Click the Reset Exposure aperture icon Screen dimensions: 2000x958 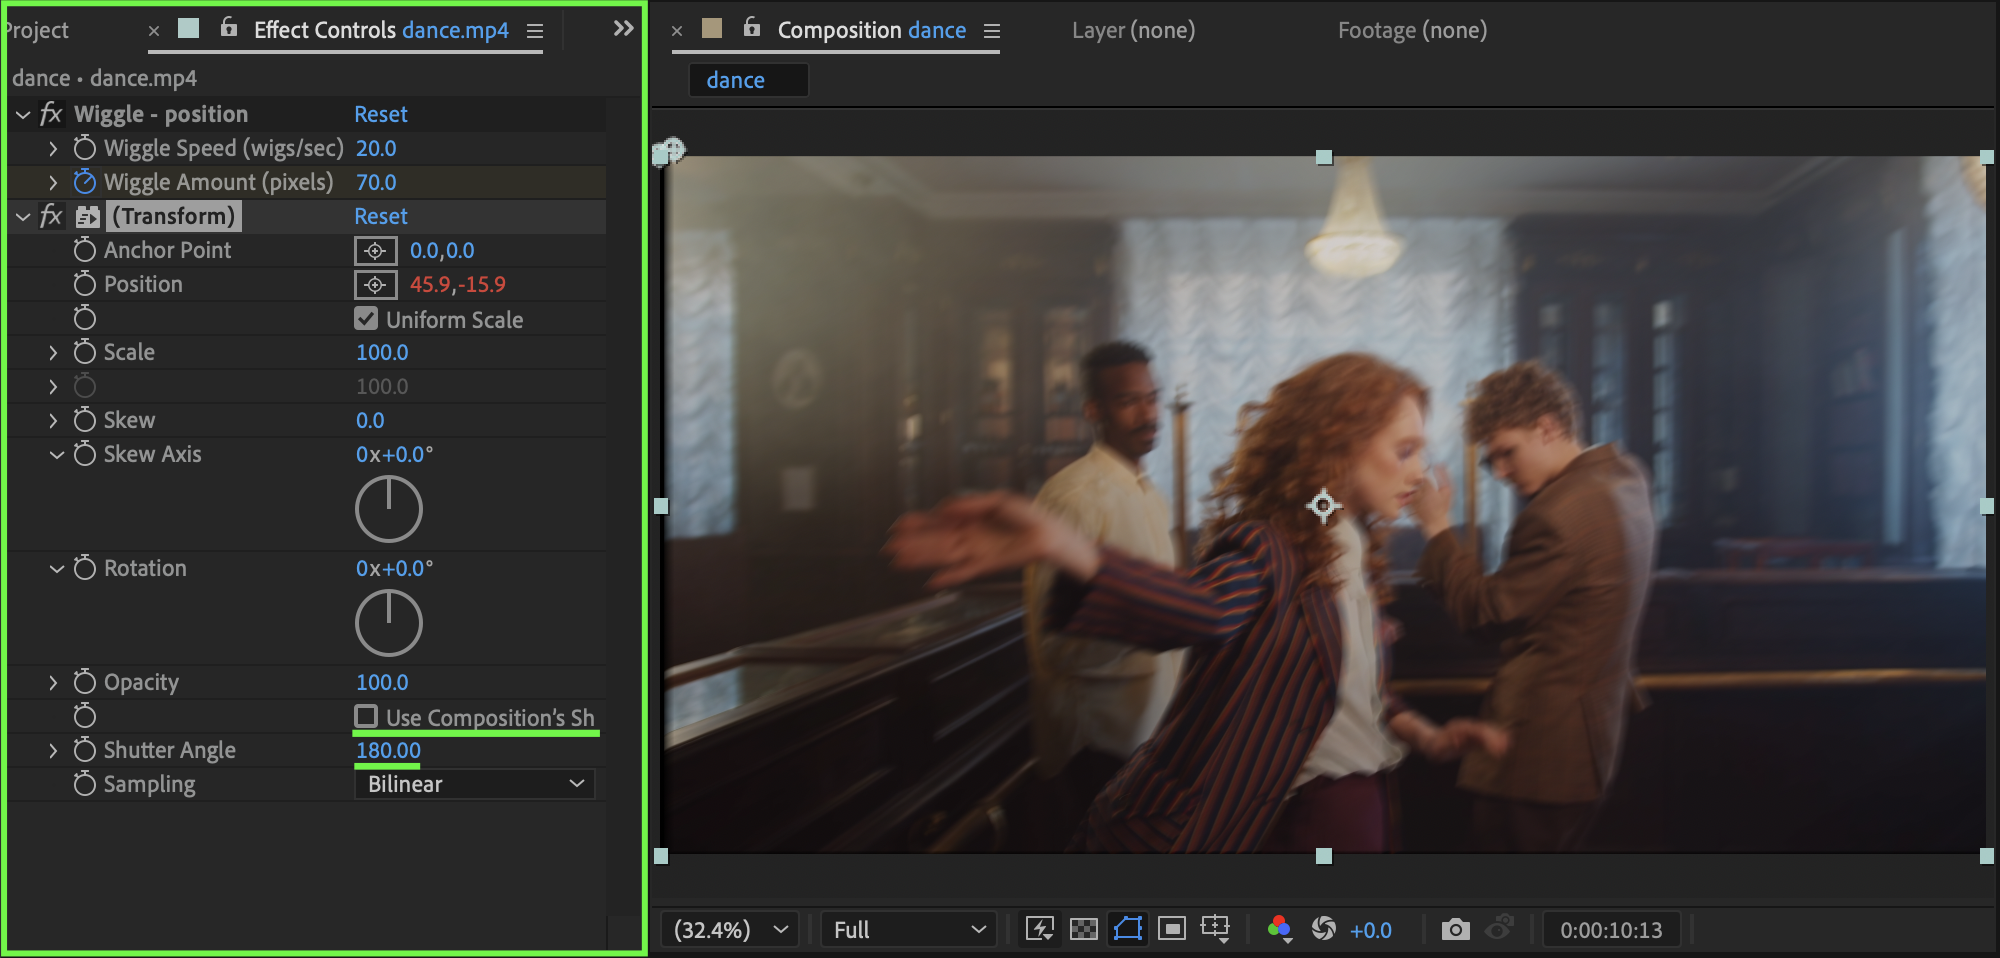tap(1324, 929)
